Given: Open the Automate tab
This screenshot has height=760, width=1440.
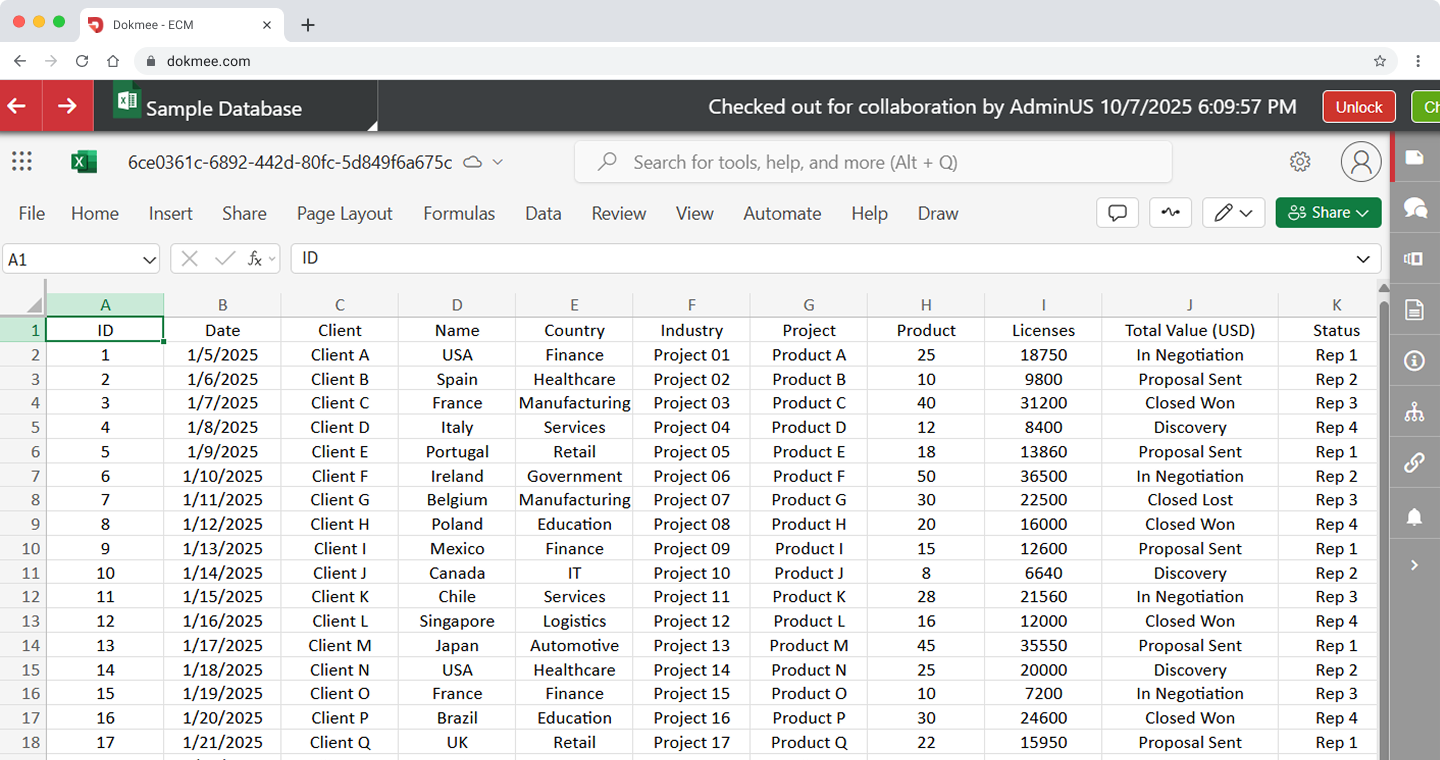Looking at the screenshot, I should point(782,213).
